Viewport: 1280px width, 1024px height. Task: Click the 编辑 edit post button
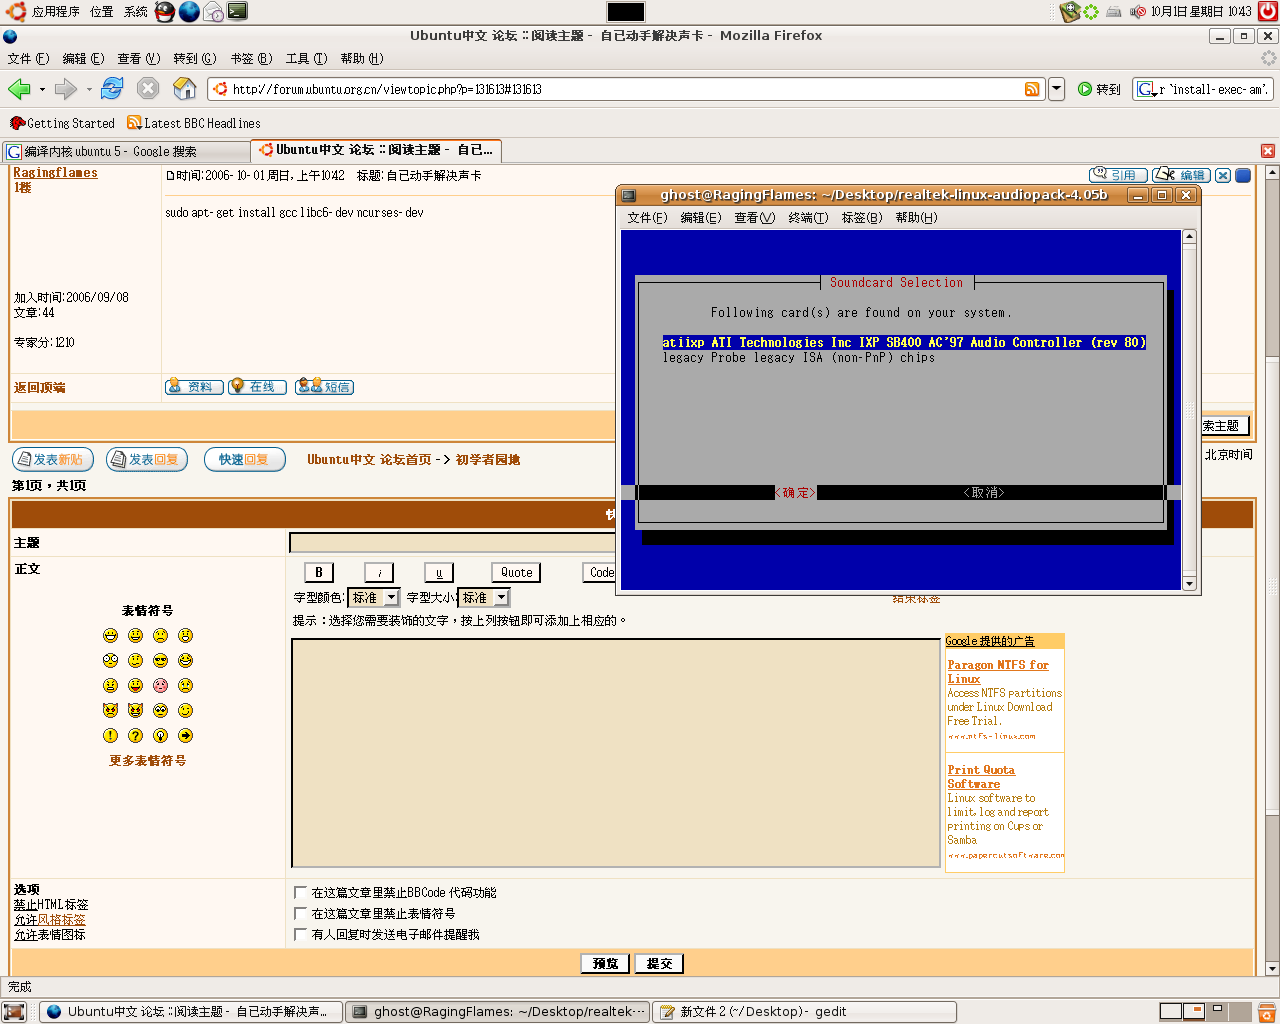(x=1181, y=175)
